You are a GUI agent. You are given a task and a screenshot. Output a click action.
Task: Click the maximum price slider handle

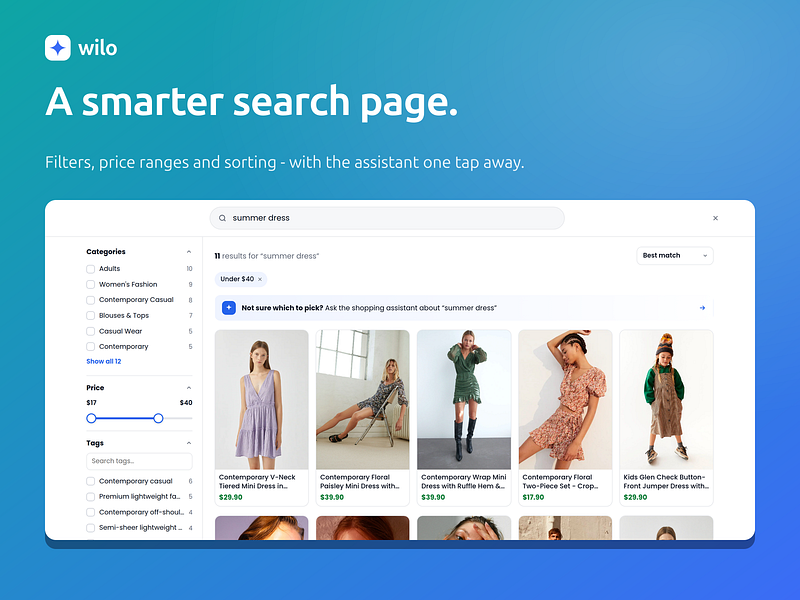click(x=158, y=418)
